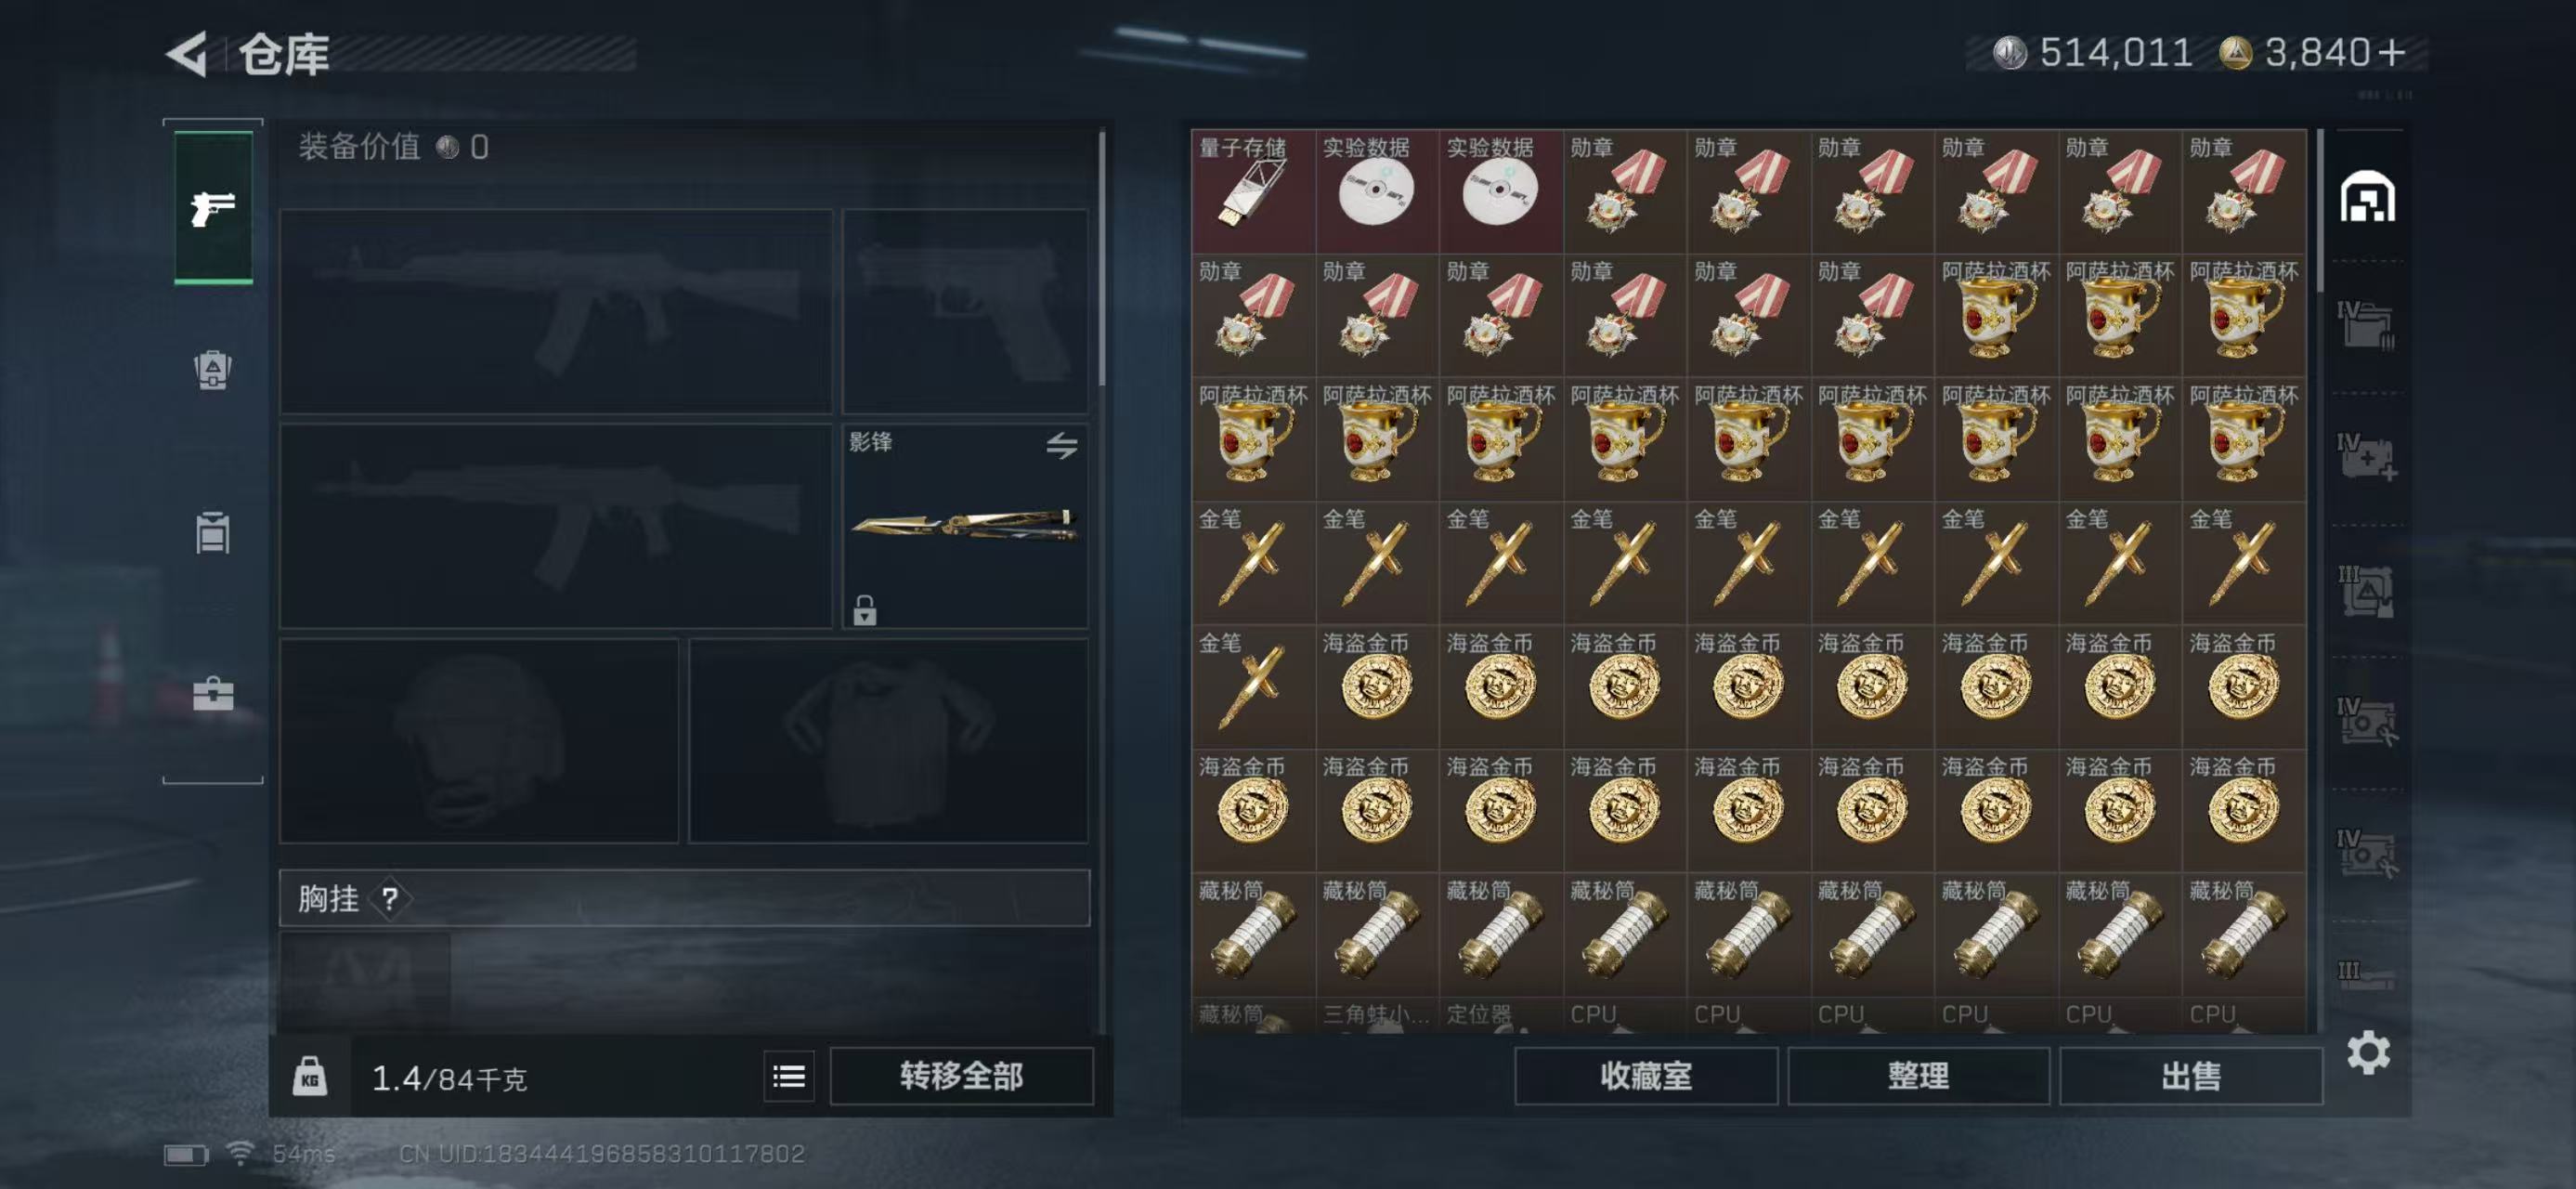Viewport: 2576px width, 1189px height.
Task: Click the lock icon under 影锋 knife
Action: pyautogui.click(x=865, y=609)
